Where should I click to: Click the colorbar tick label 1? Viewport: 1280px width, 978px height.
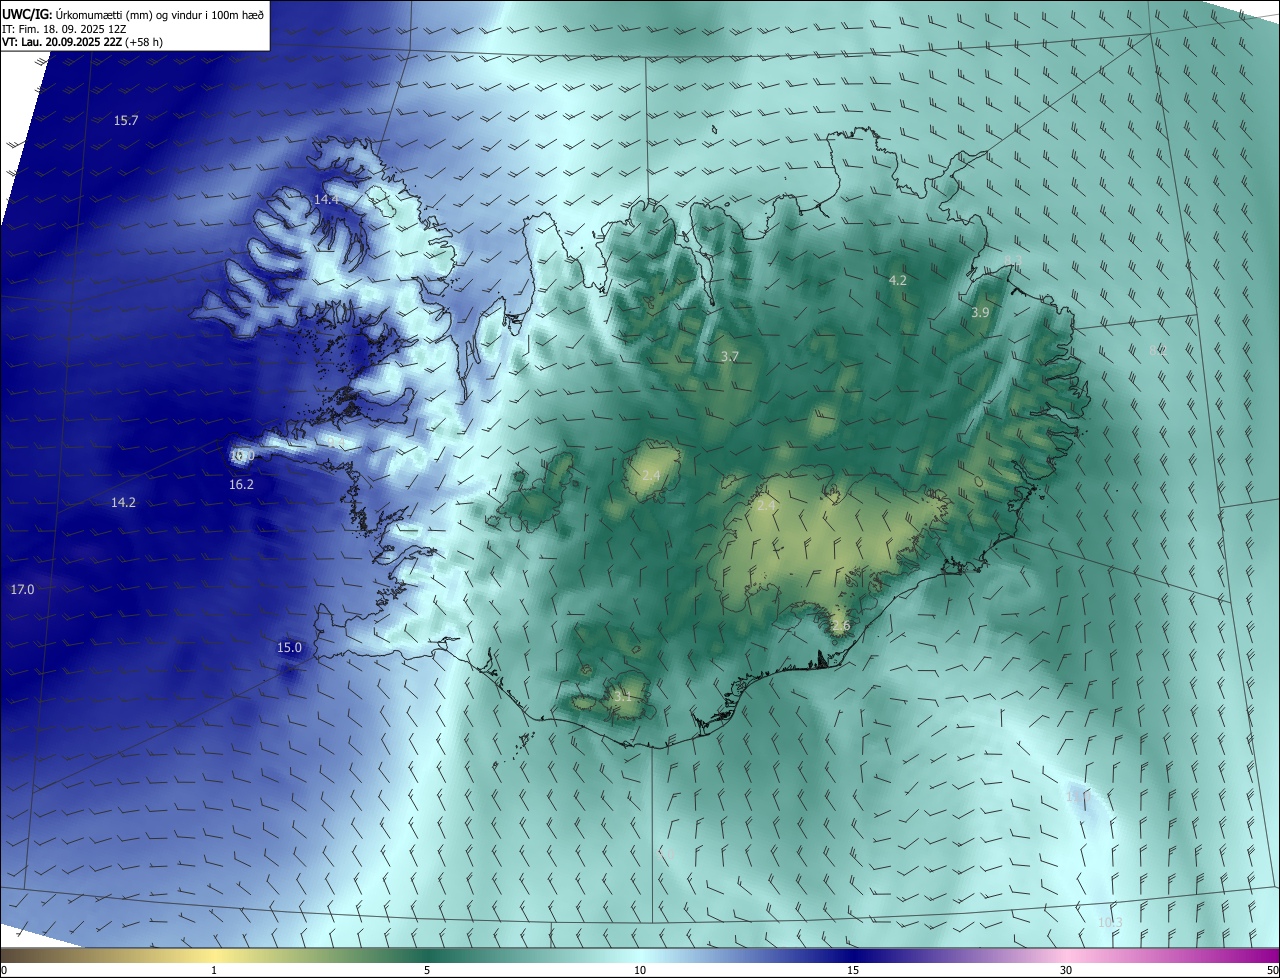tap(214, 970)
